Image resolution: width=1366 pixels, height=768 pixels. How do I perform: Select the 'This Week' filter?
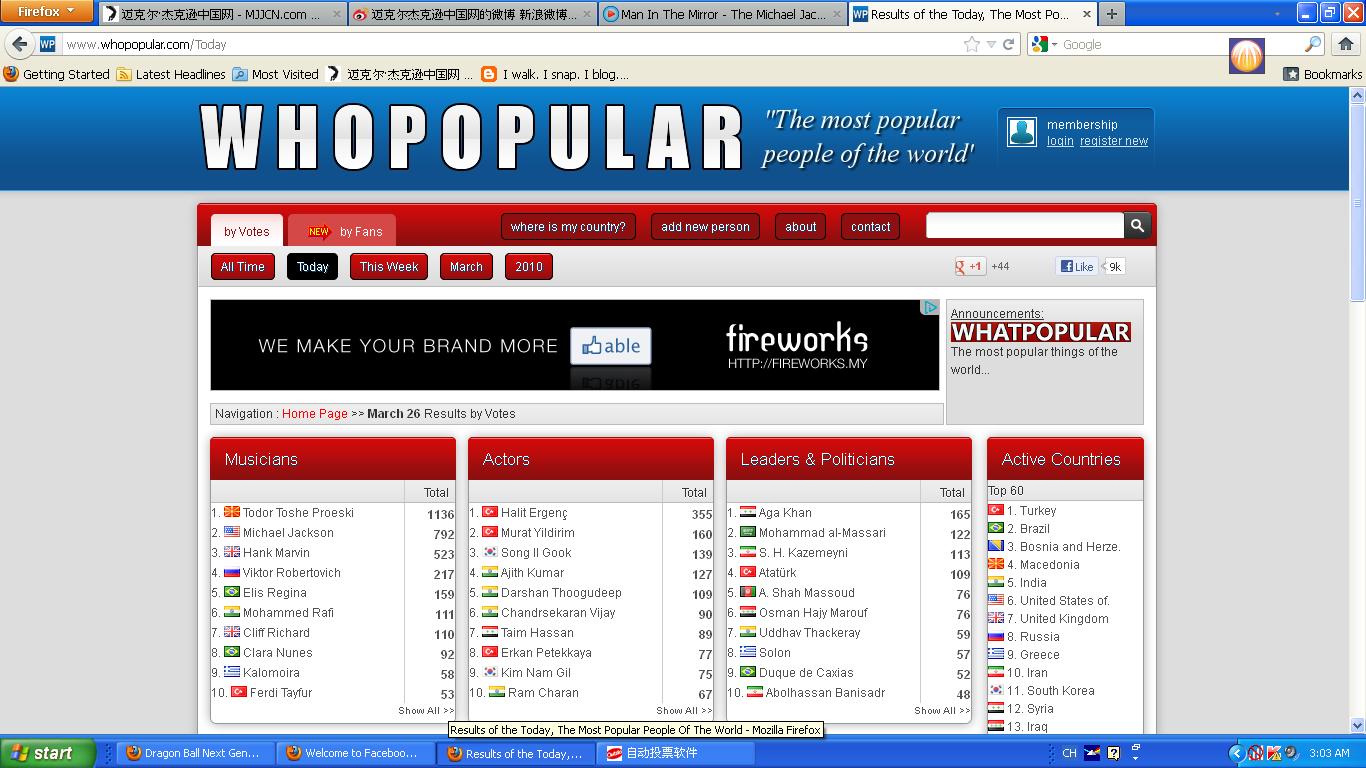(x=389, y=267)
